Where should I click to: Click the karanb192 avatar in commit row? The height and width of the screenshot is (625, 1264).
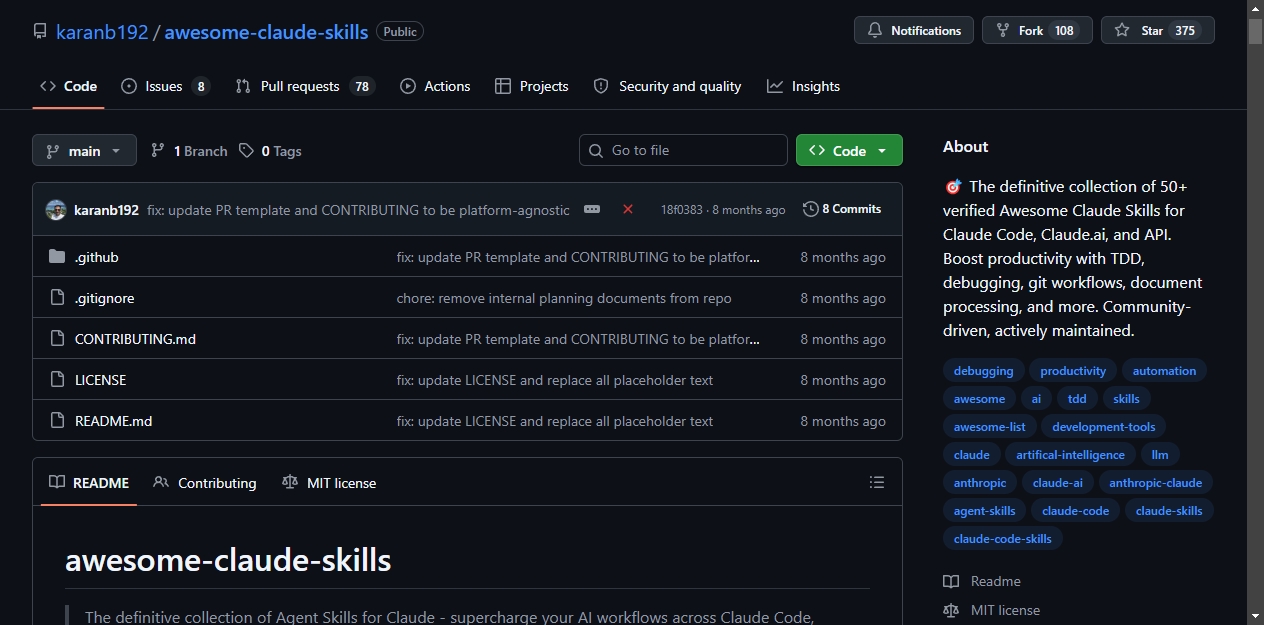[56, 210]
